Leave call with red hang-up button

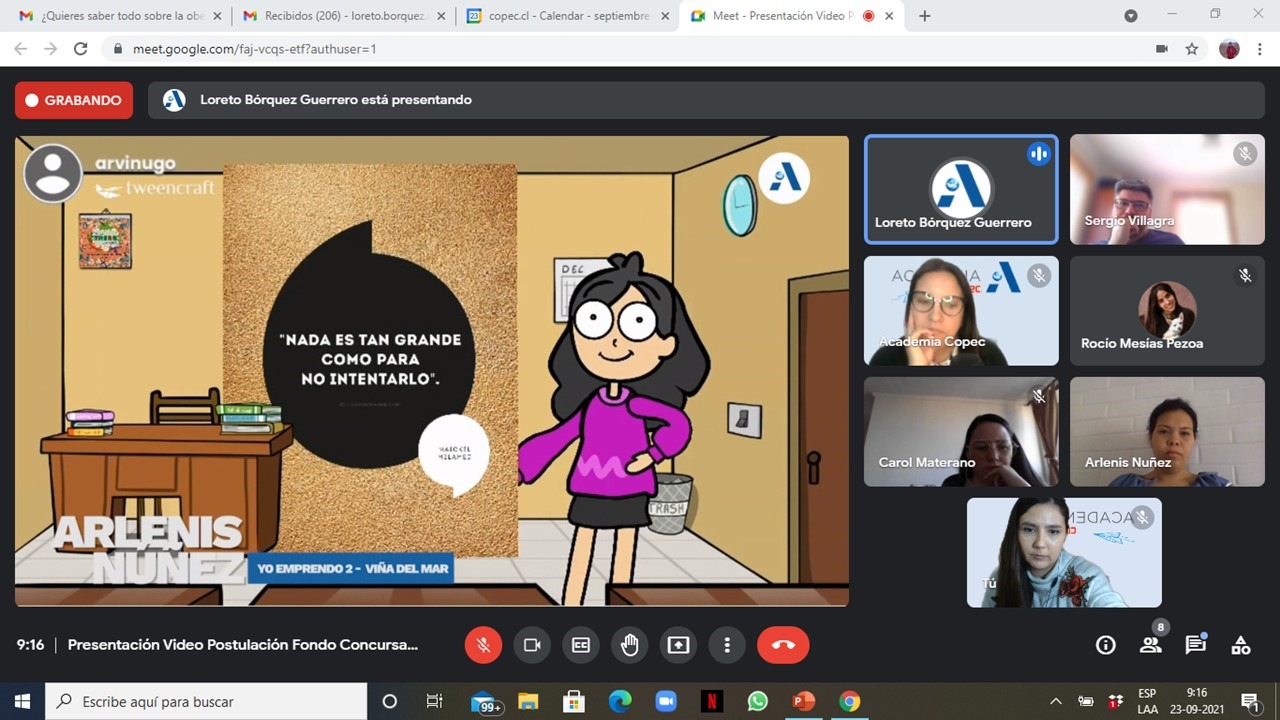tap(783, 645)
